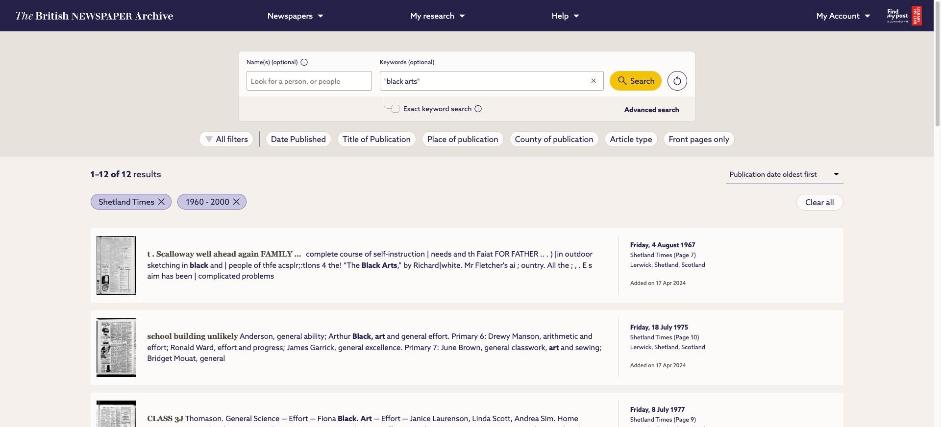941x427 pixels.
Task: Open the Article type filter
Action: point(631,139)
